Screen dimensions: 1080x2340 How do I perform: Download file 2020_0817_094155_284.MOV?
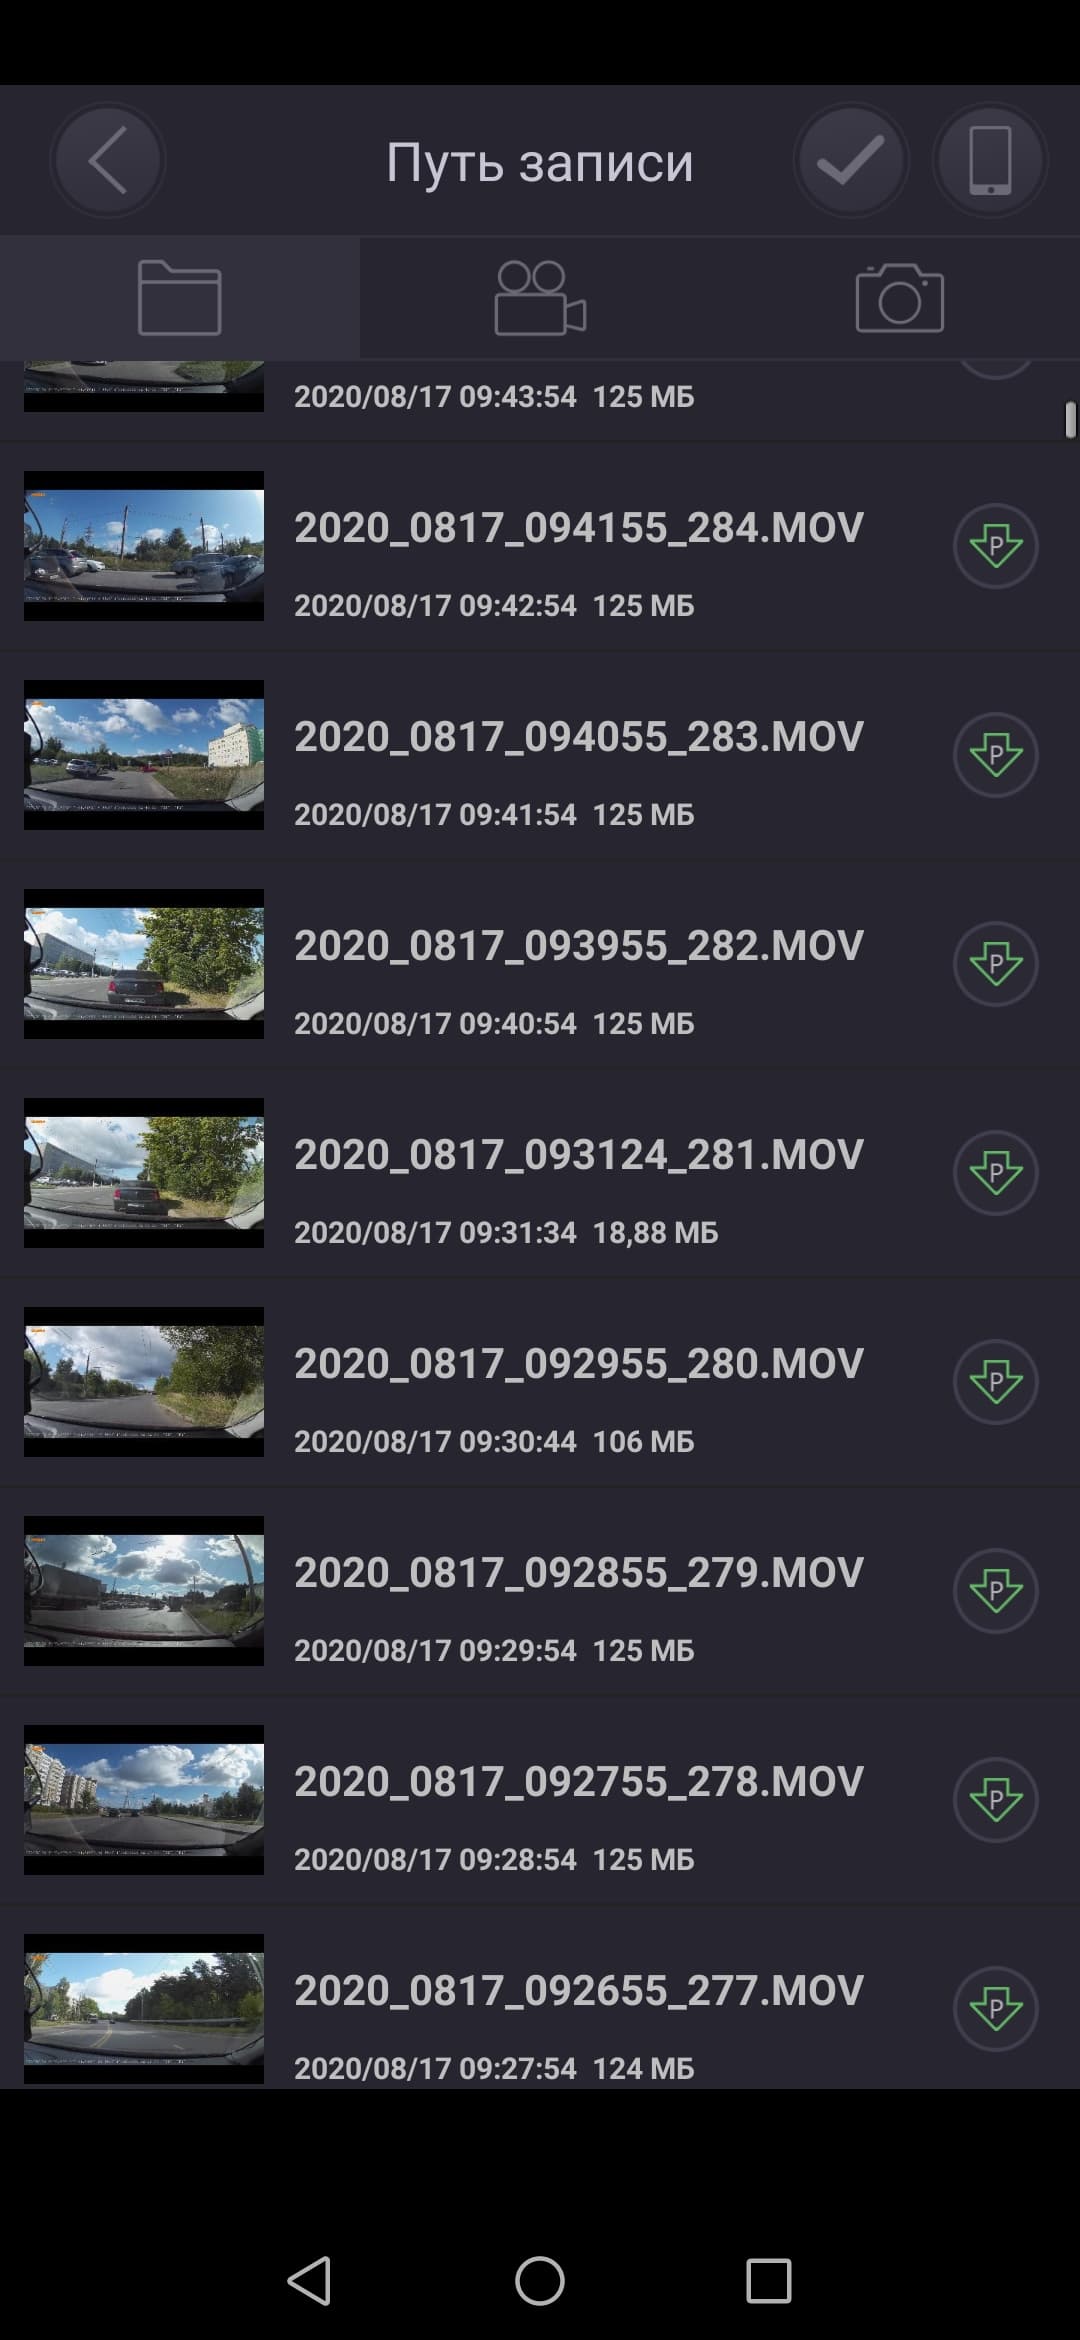[995, 546]
